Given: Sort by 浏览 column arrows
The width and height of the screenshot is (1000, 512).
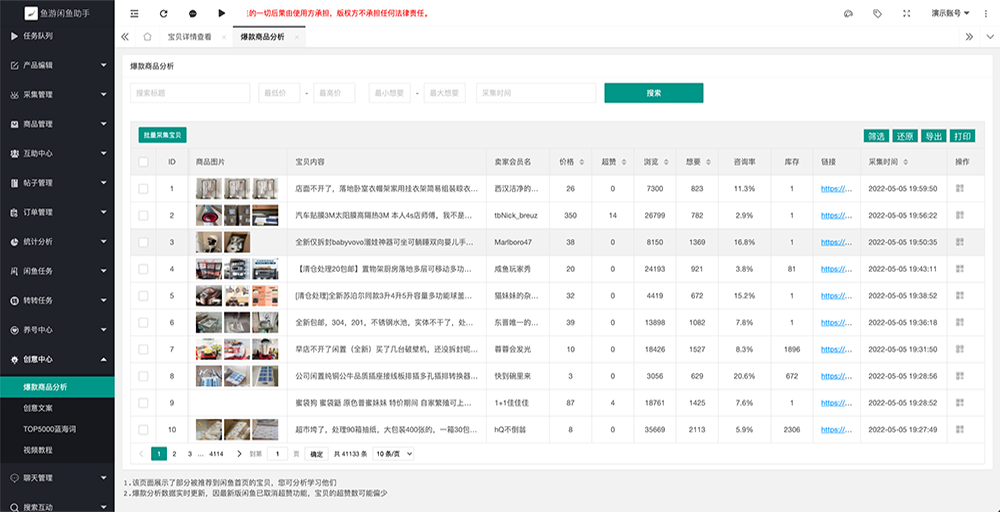Looking at the screenshot, I should (x=665, y=162).
